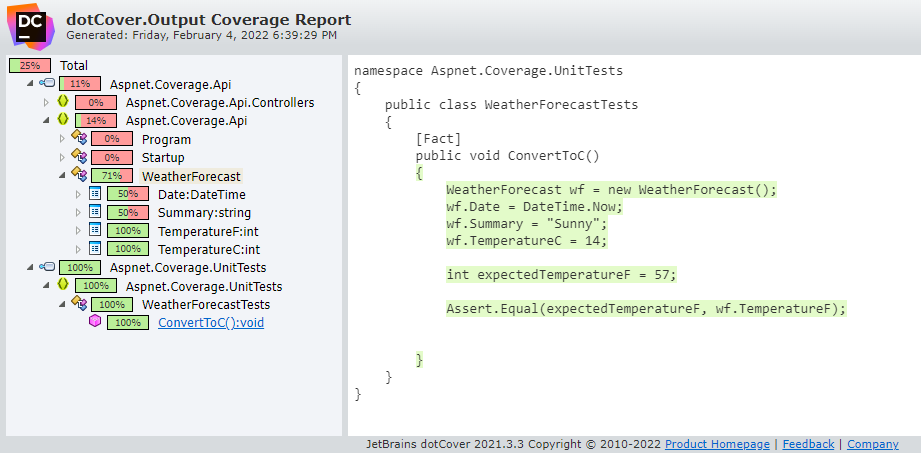Click the Aspnet.Coverage.UnitTests assembly icon

pos(48,267)
